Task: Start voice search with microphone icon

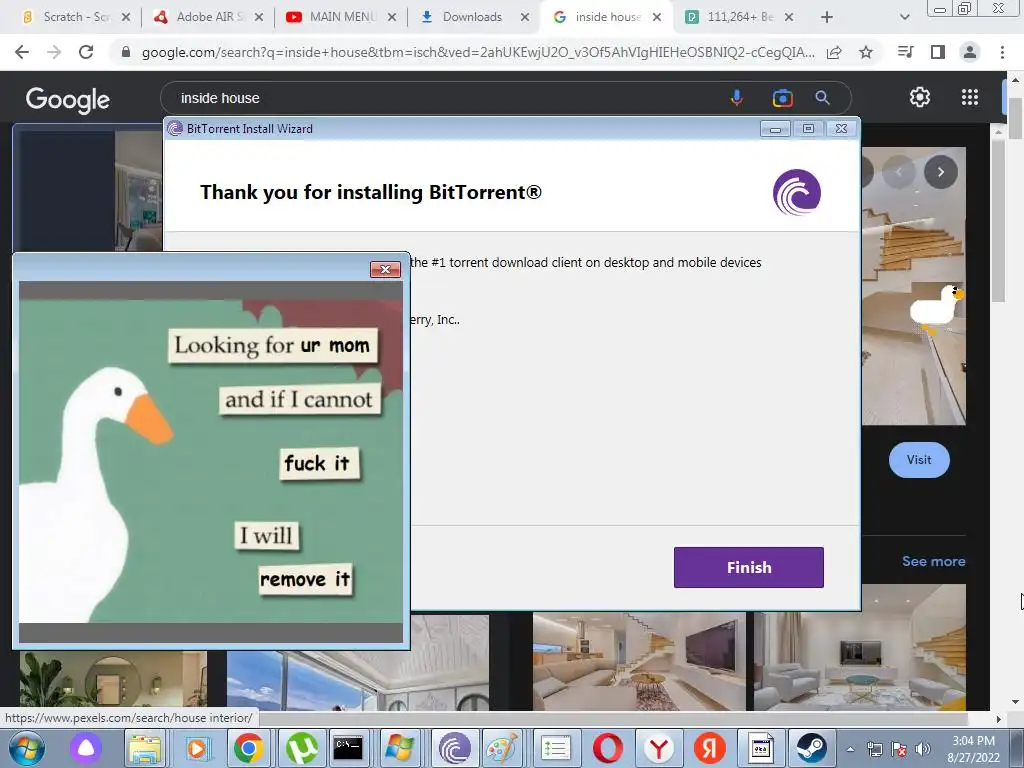Action: (x=737, y=98)
